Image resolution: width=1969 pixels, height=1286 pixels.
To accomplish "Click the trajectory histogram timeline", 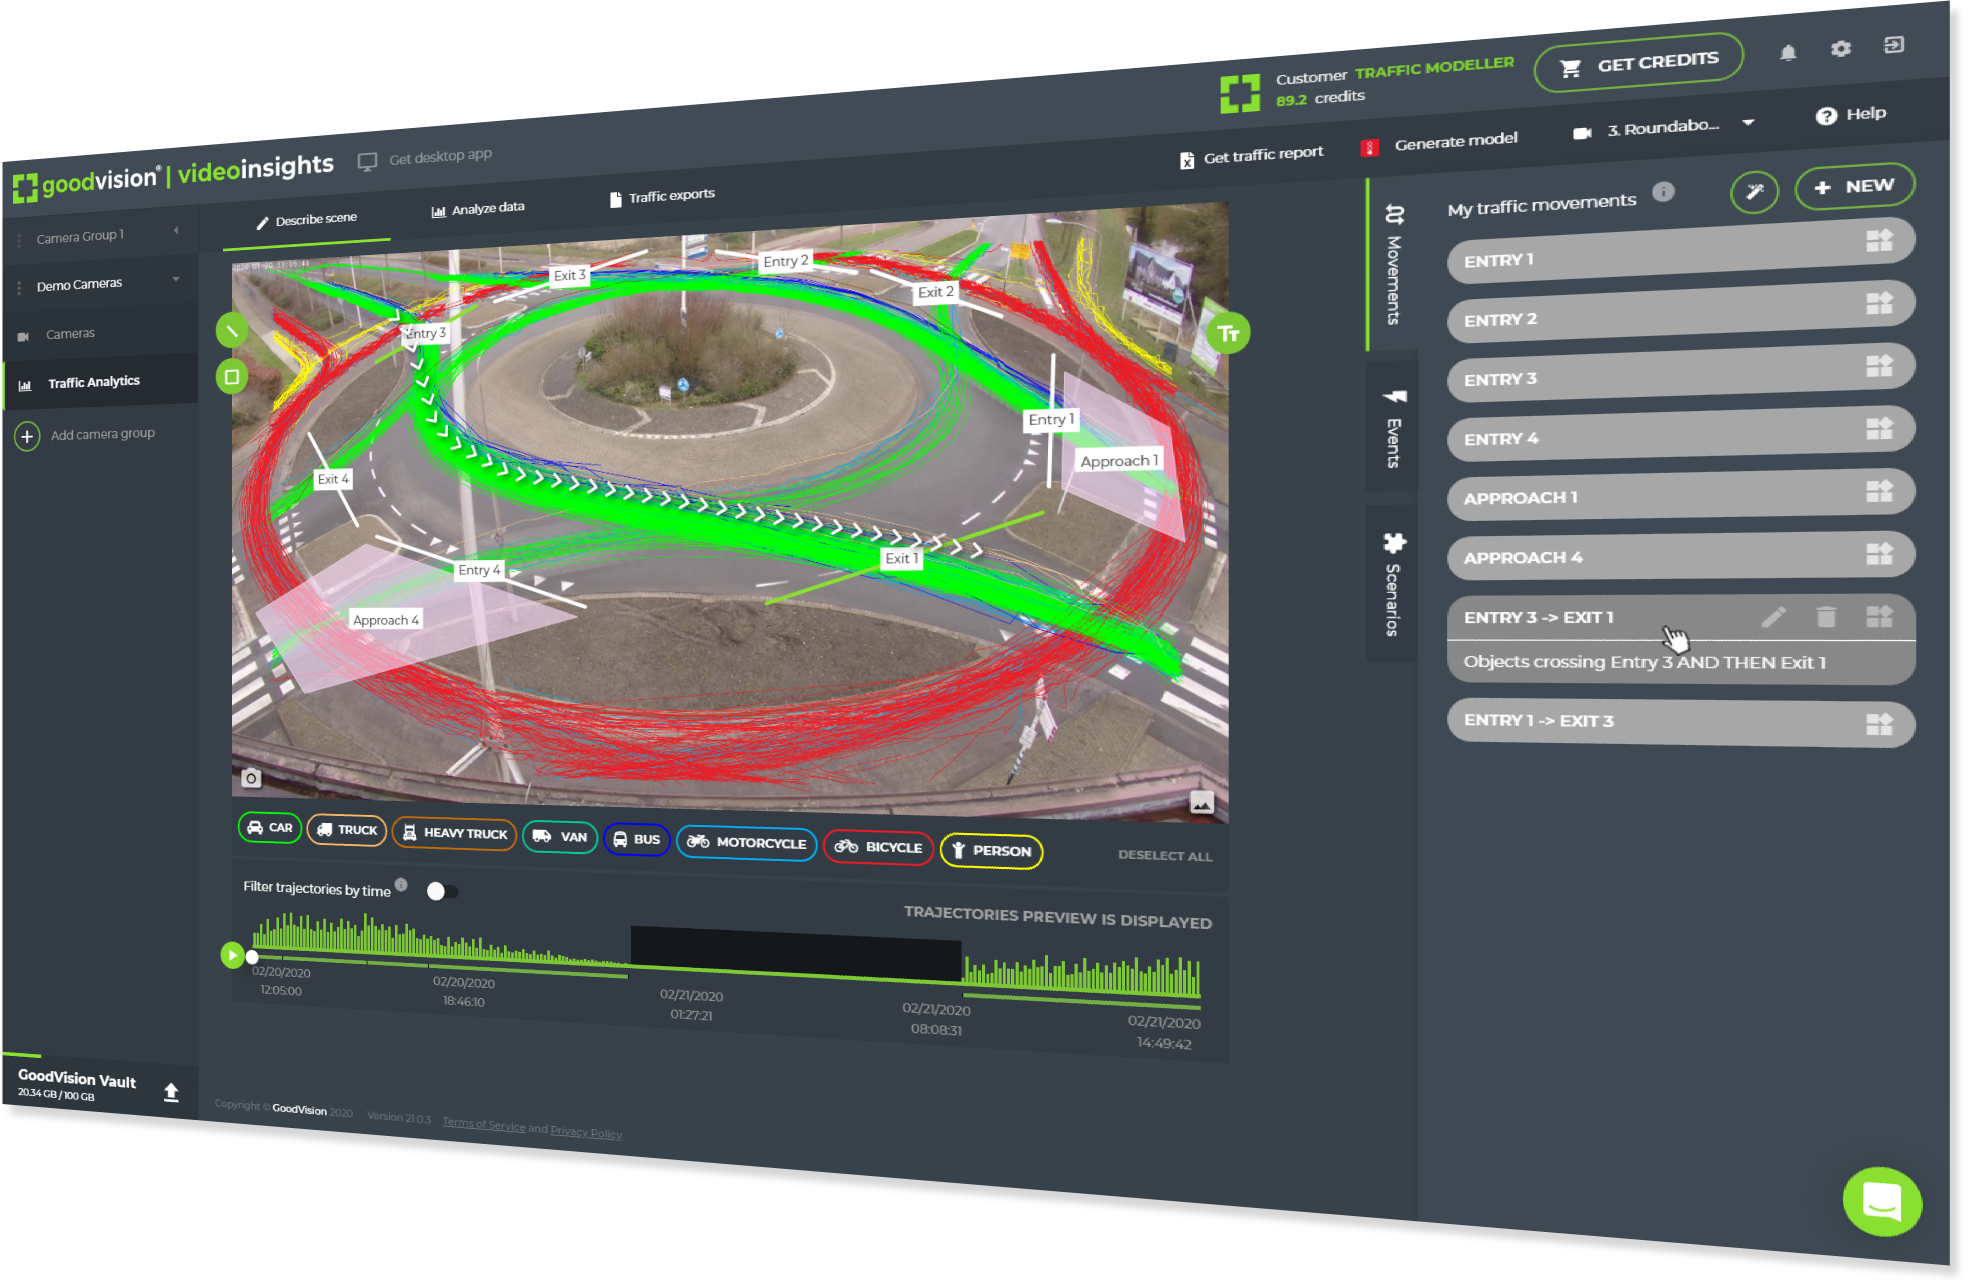I will [x=726, y=960].
